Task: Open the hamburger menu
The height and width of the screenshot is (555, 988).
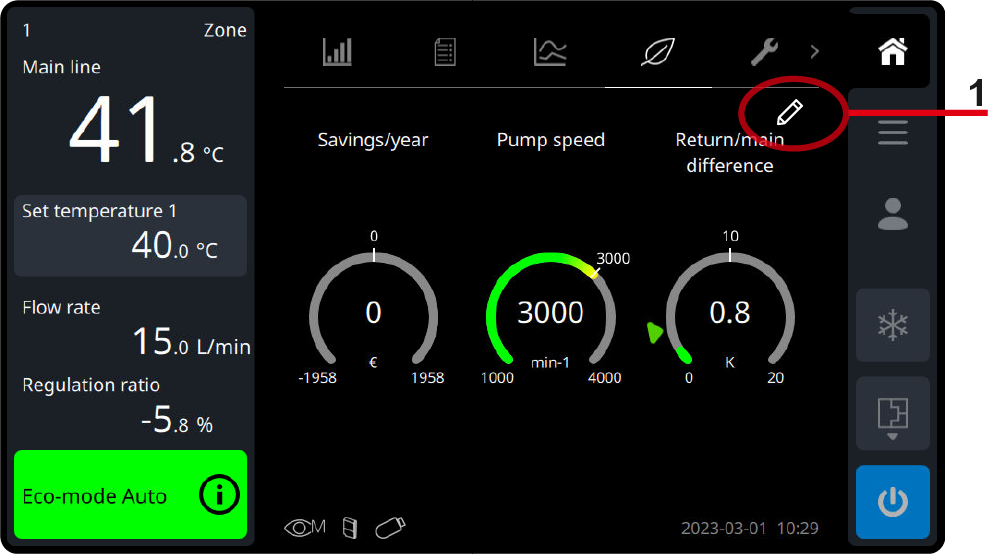Action: click(x=892, y=133)
